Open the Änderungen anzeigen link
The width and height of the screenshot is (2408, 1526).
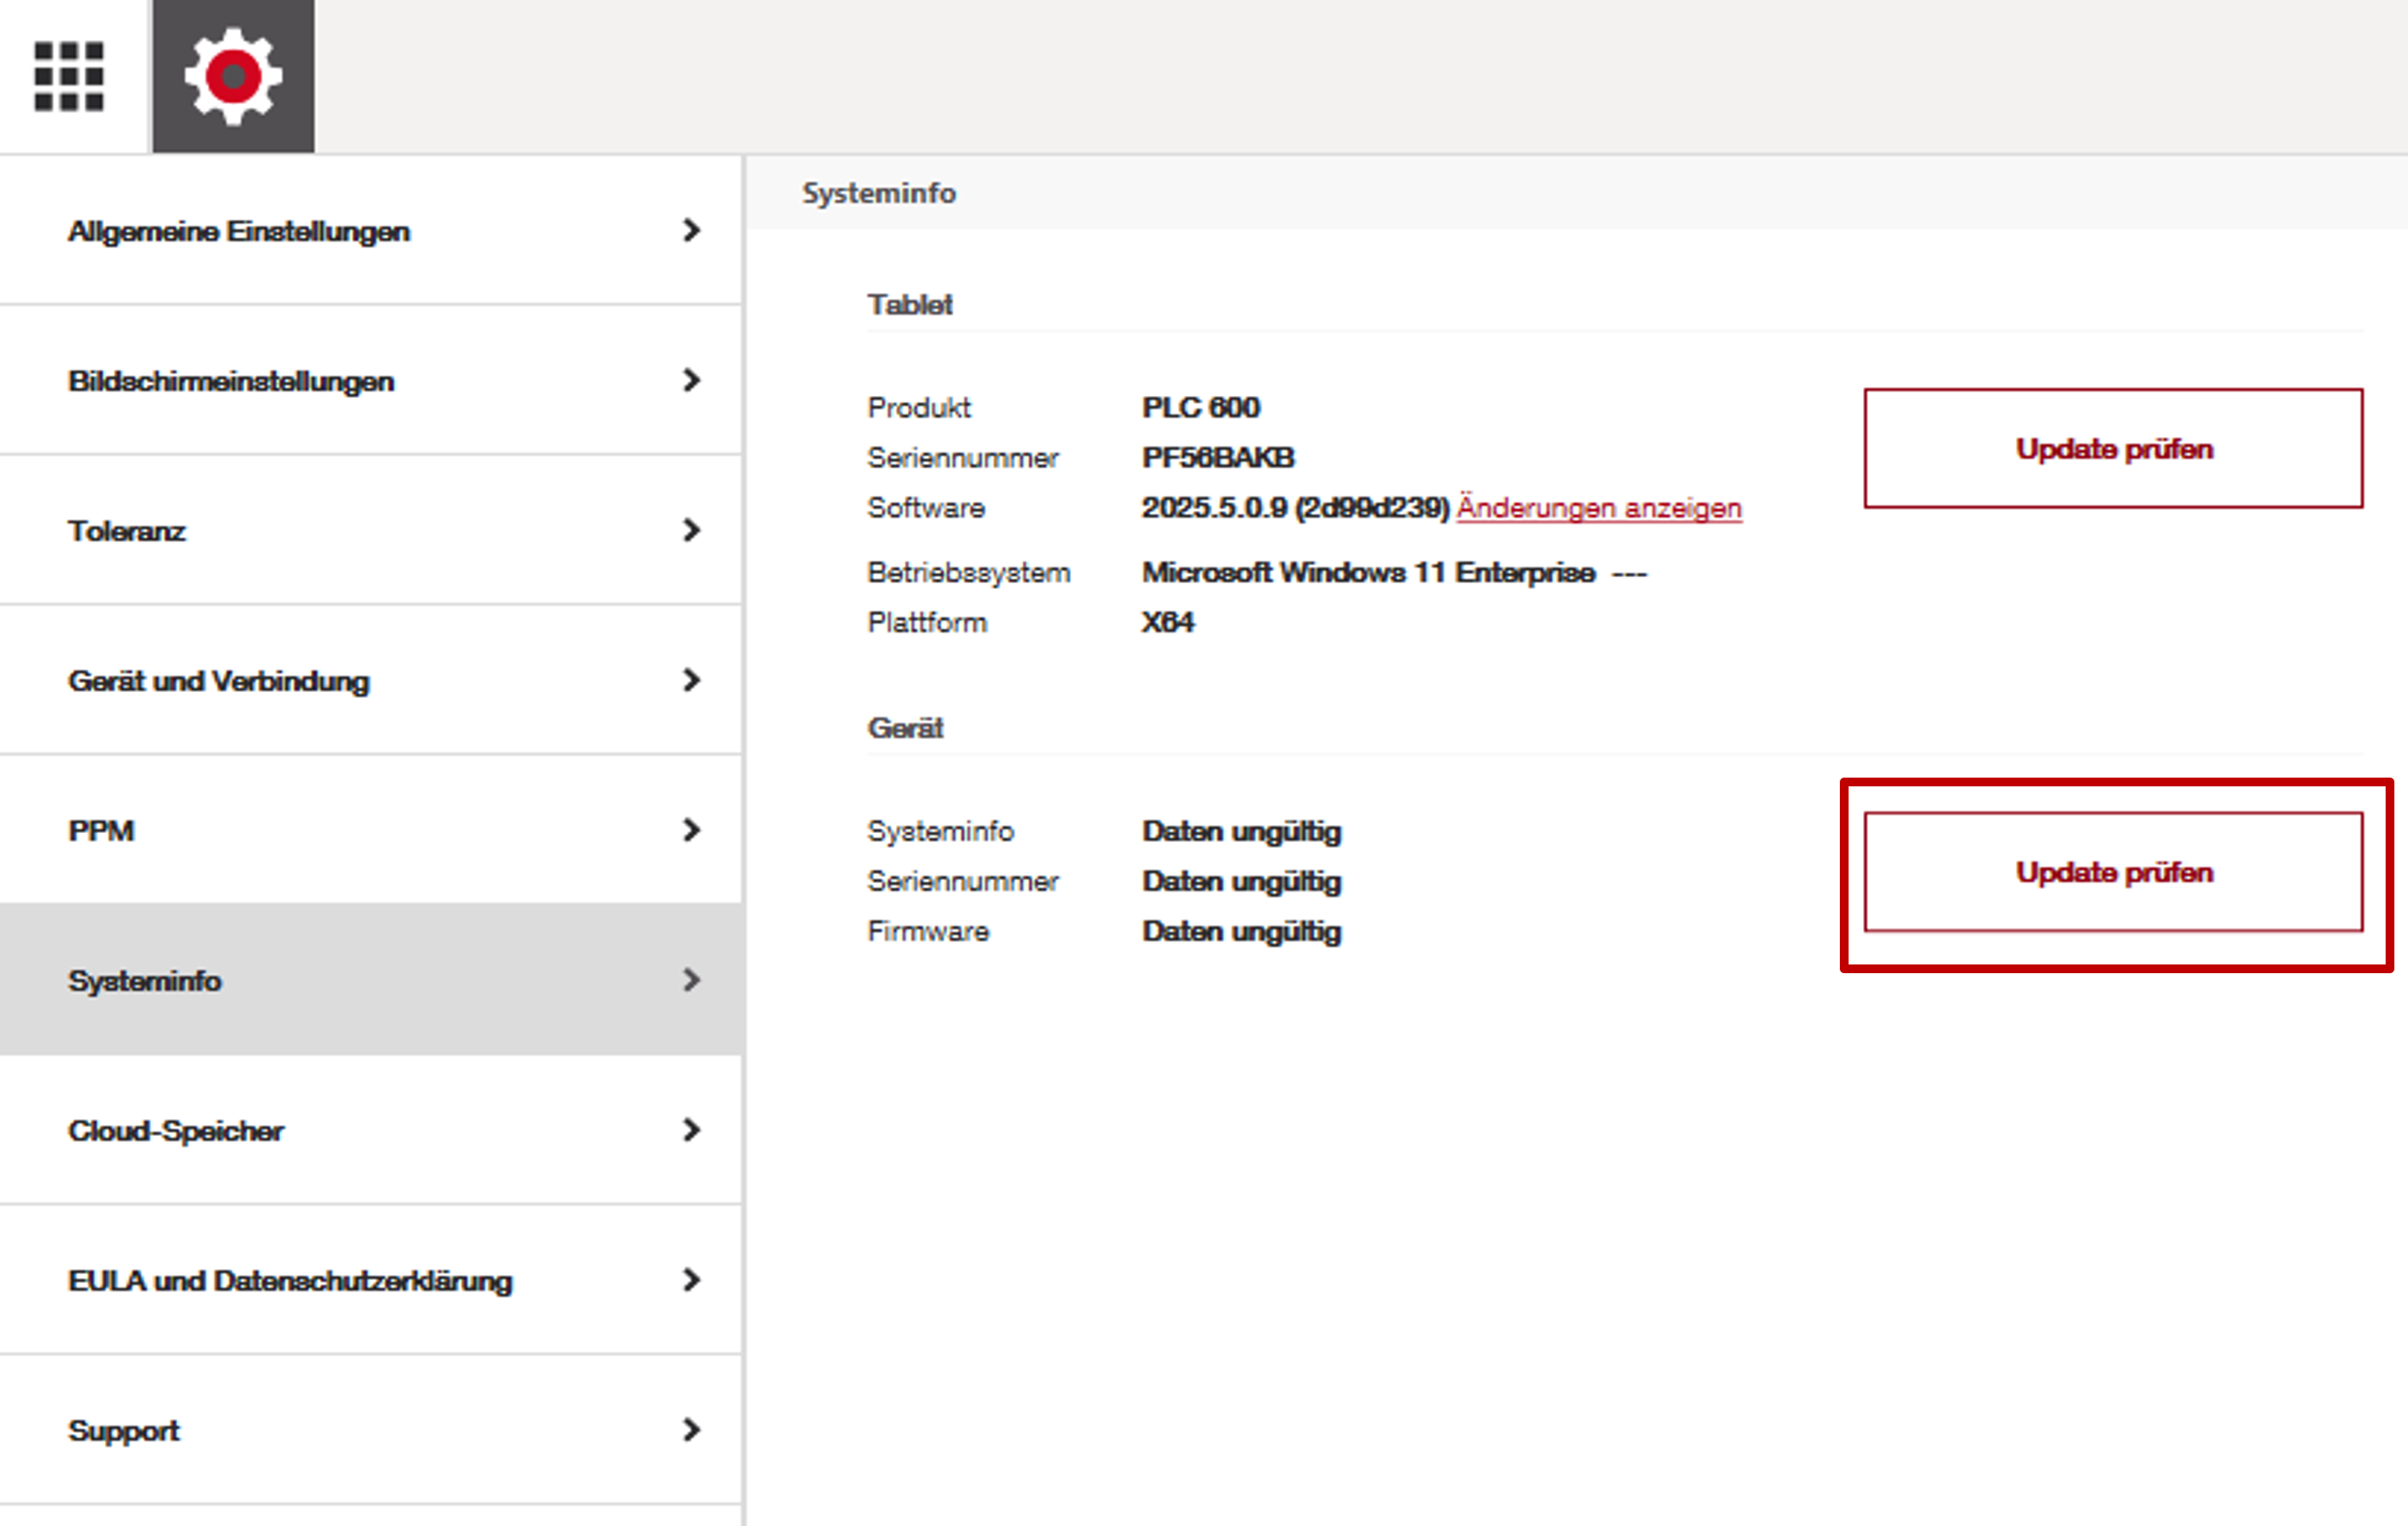click(x=1599, y=508)
